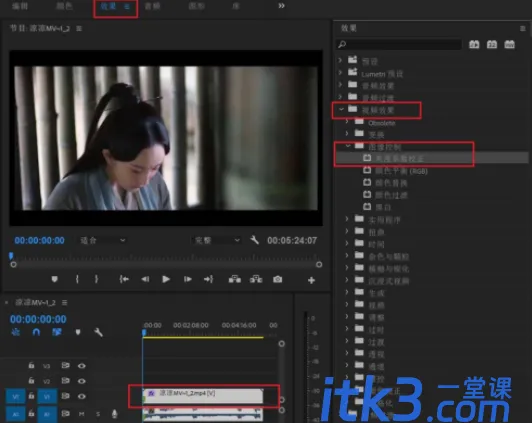Hide the V2 track with eye icon
The width and height of the screenshot is (532, 423).
(x=81, y=381)
